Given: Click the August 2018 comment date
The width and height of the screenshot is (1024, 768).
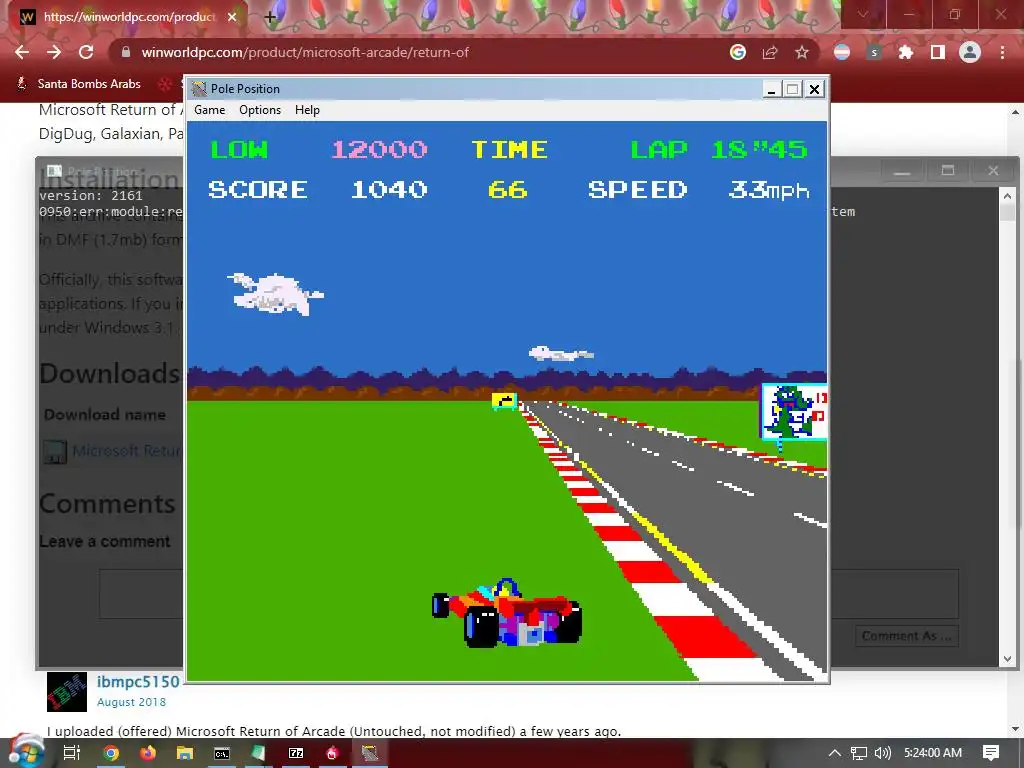Looking at the screenshot, I should (x=131, y=703).
